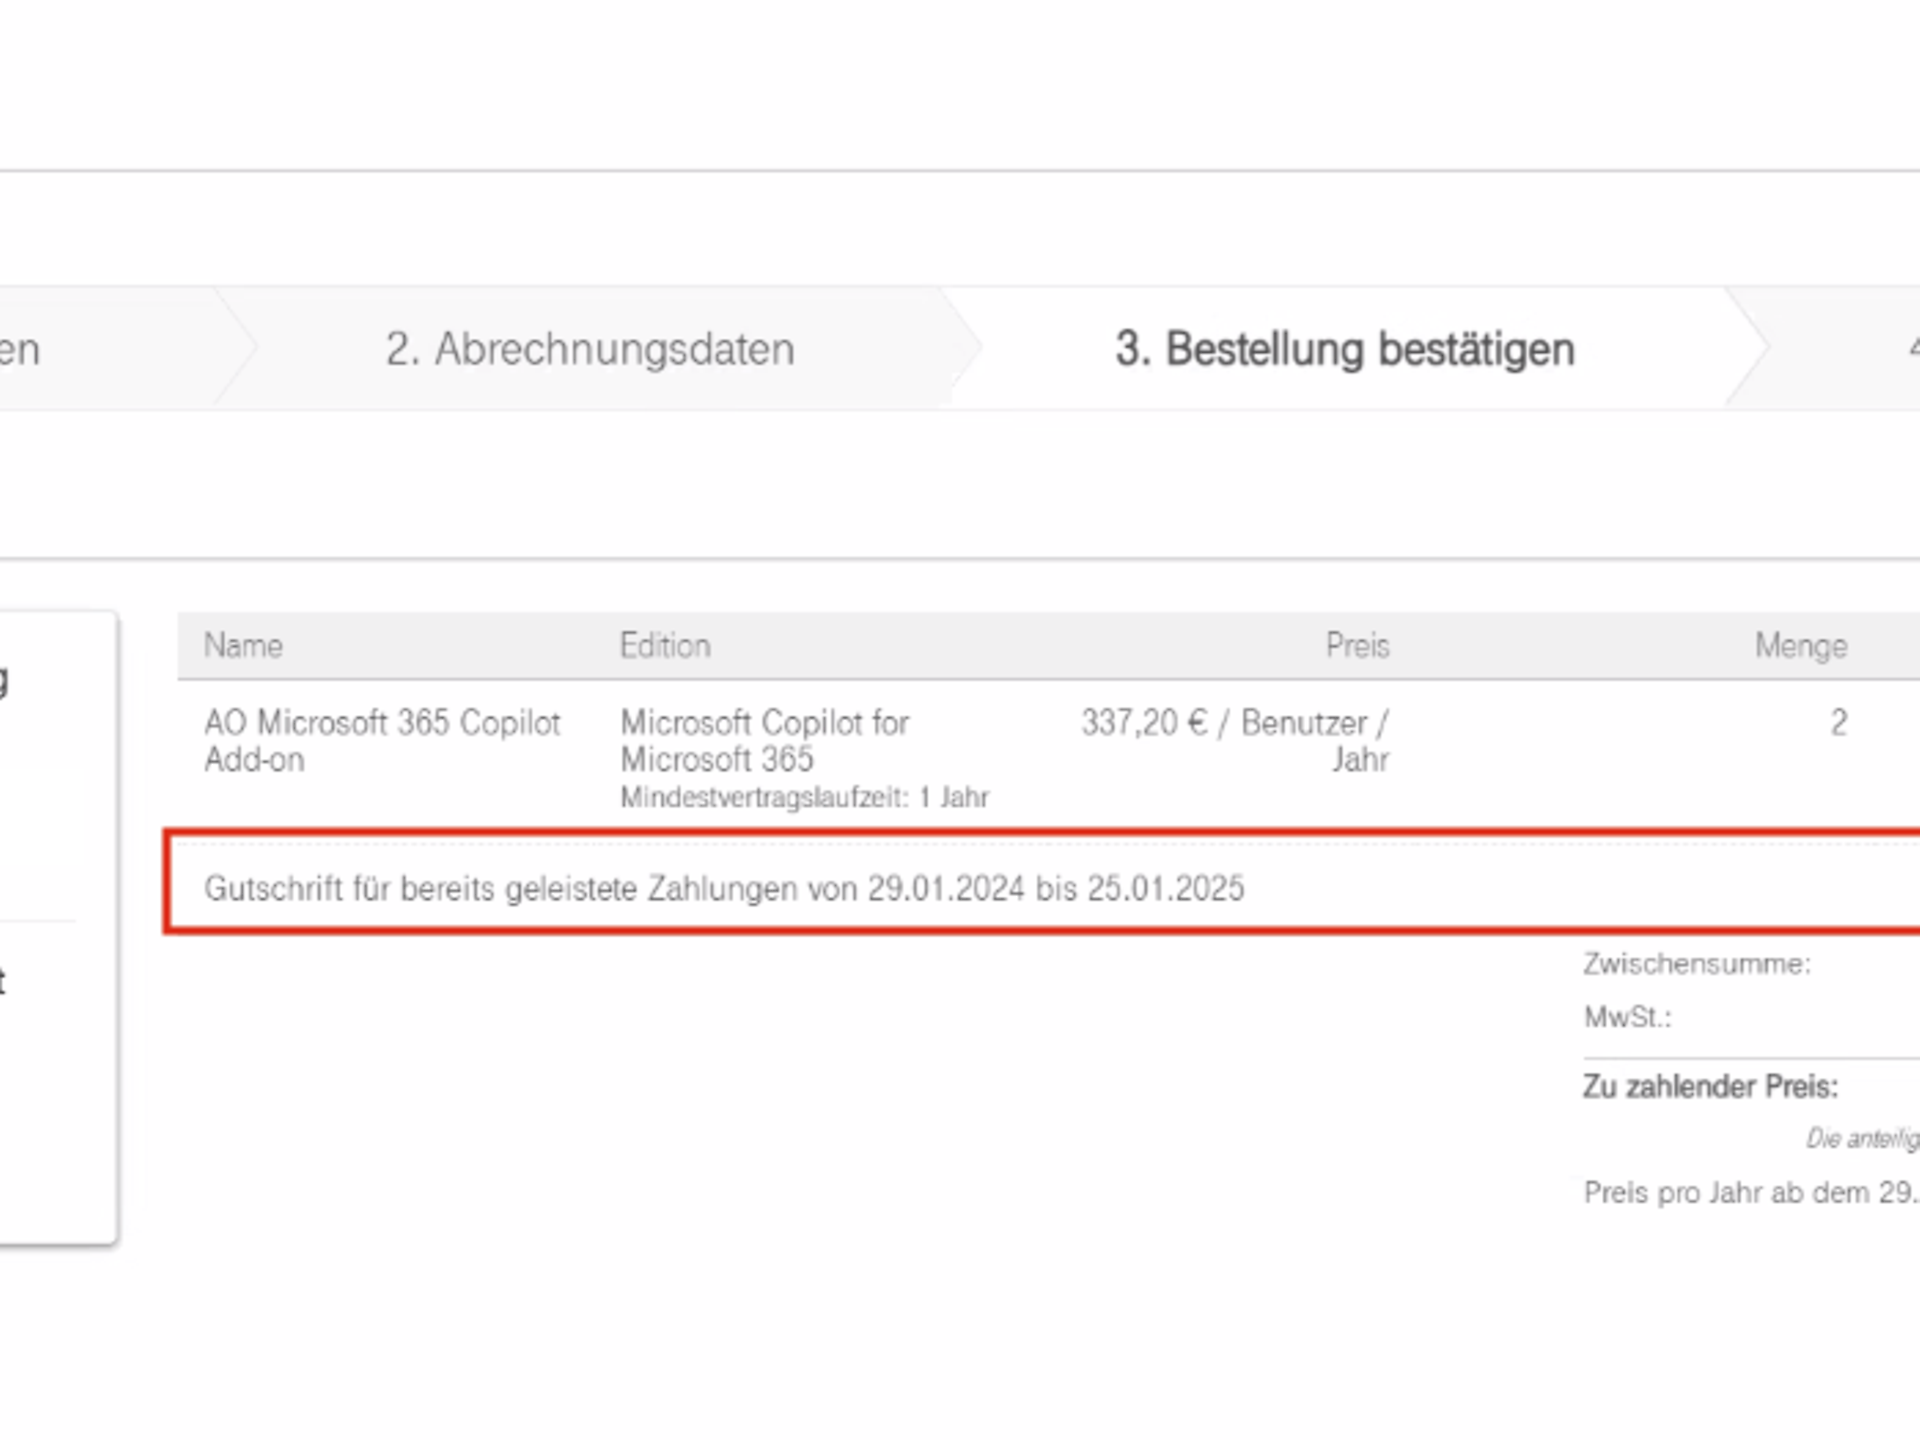Click the italic 'Die anteilig' note
The width and height of the screenshot is (1920, 1440).
coord(1861,1139)
